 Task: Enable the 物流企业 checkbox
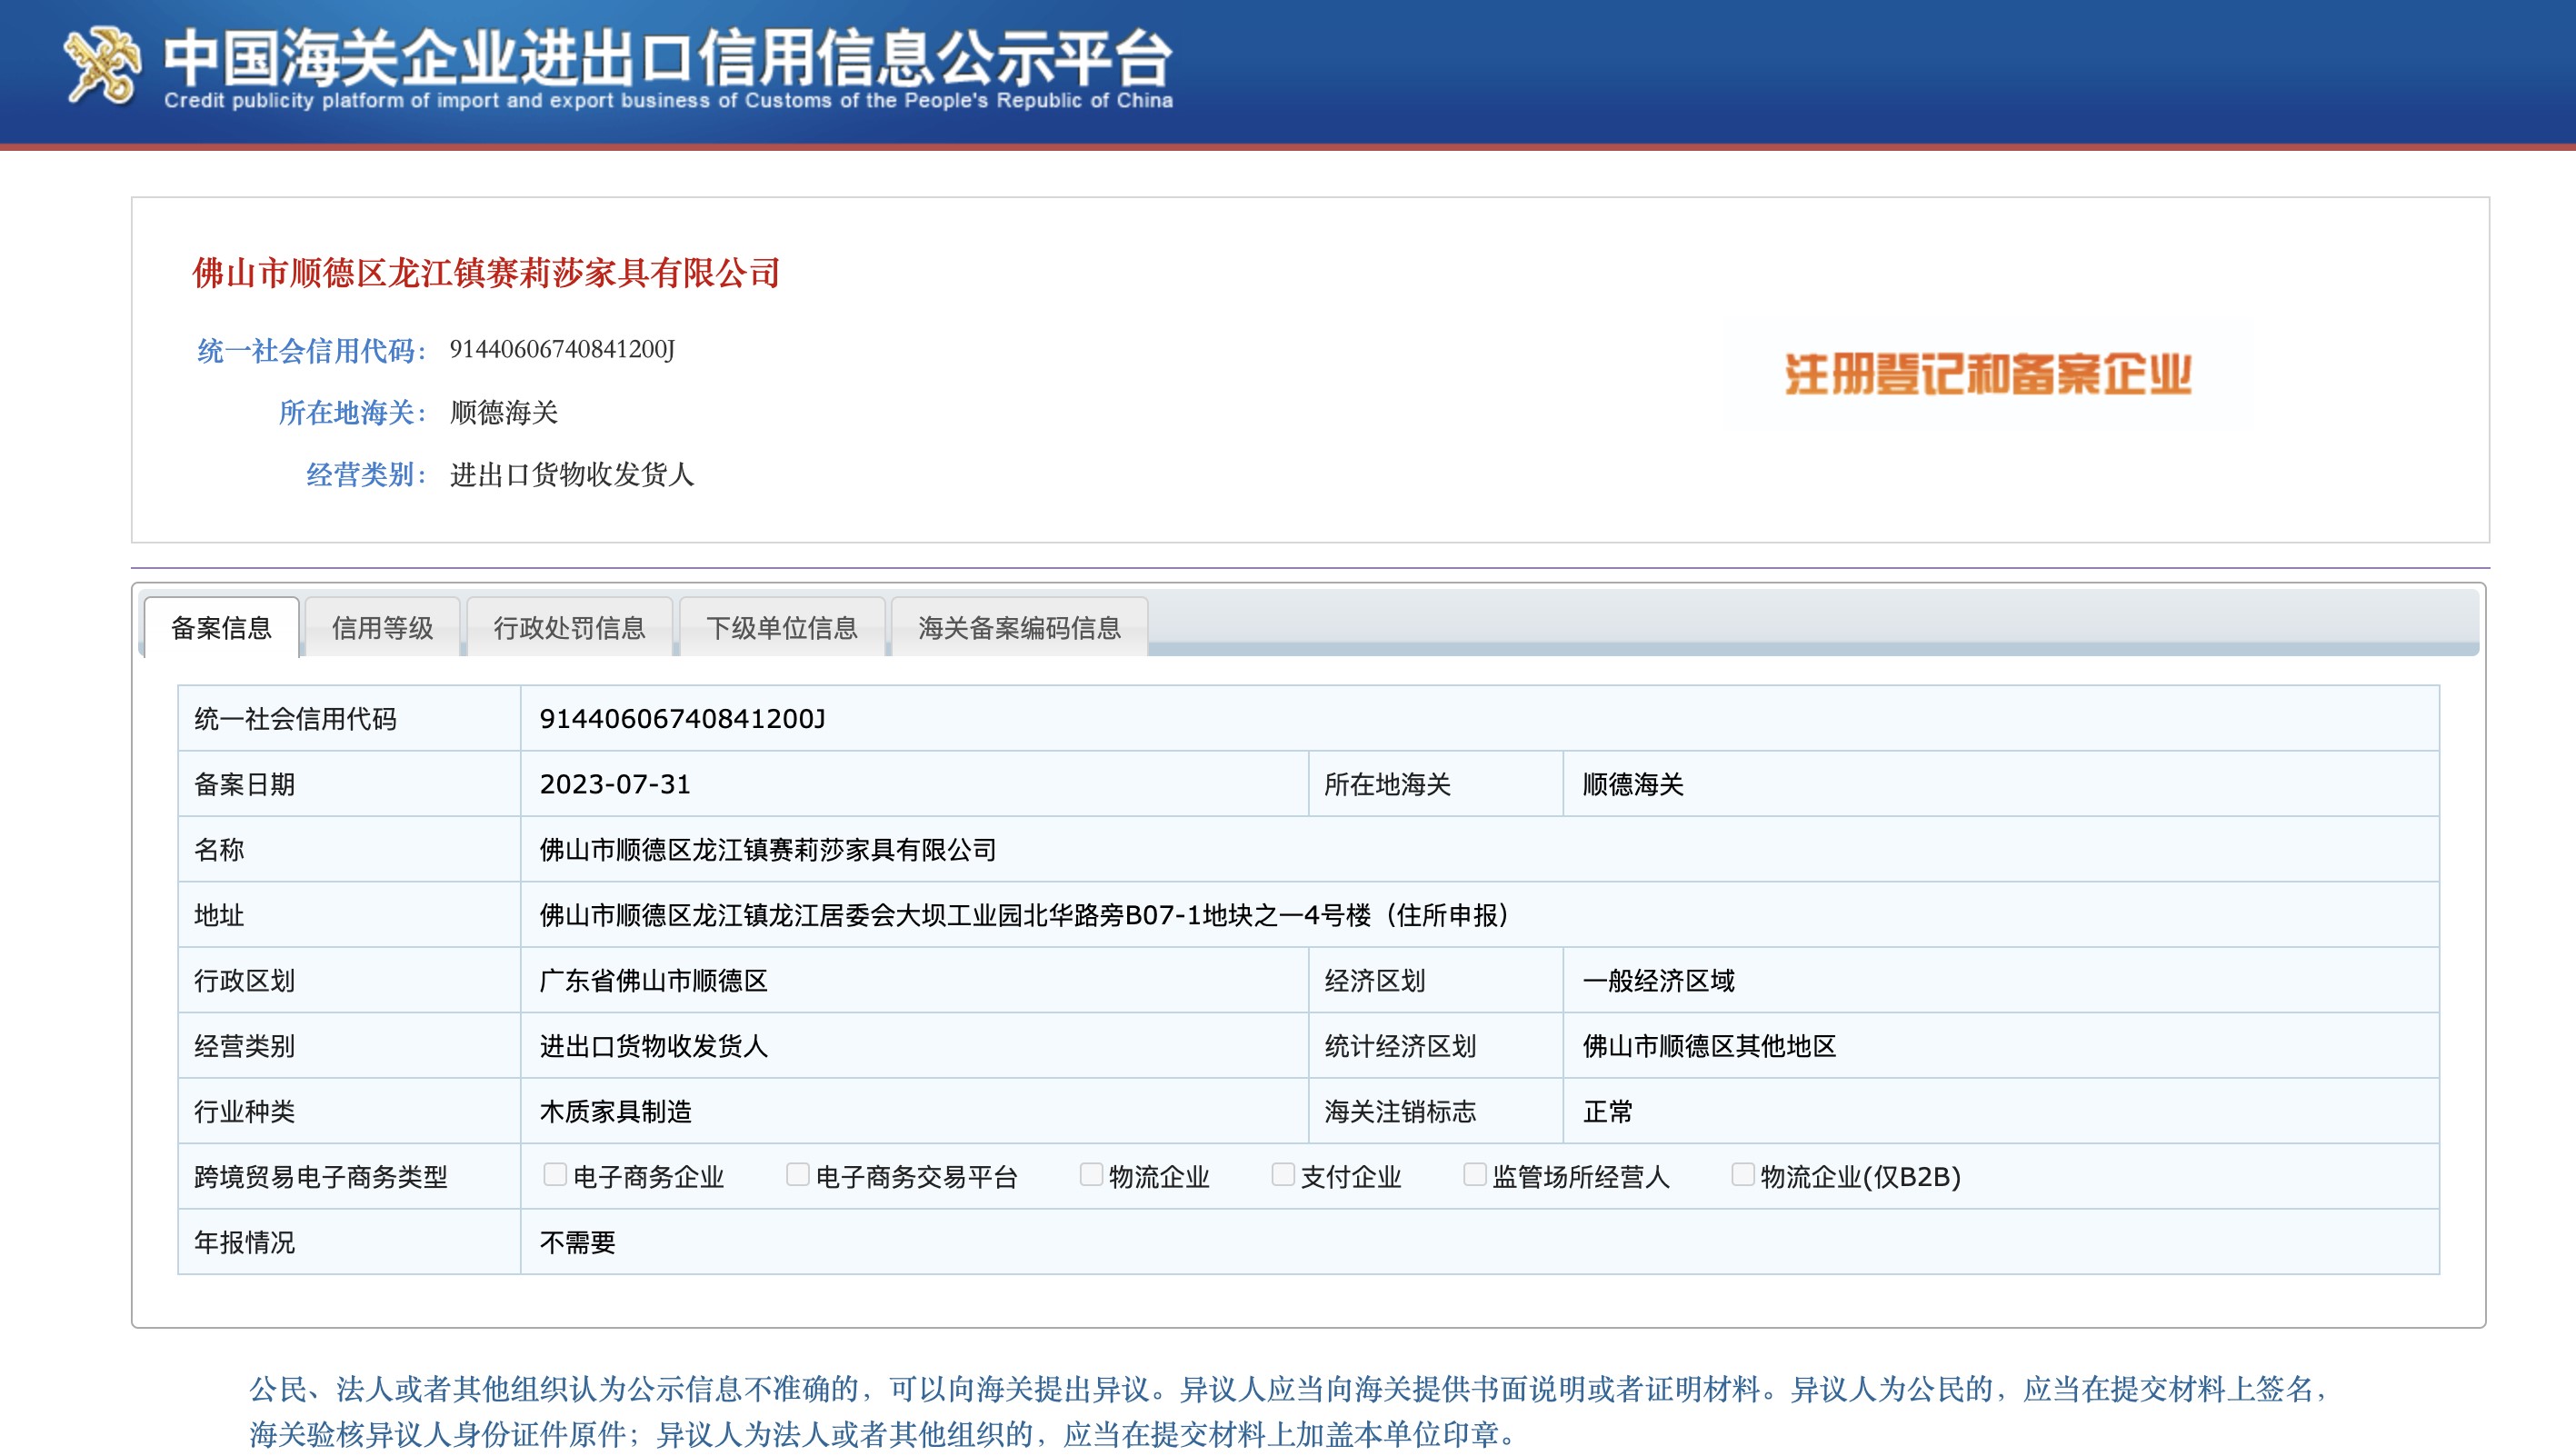(1090, 1174)
